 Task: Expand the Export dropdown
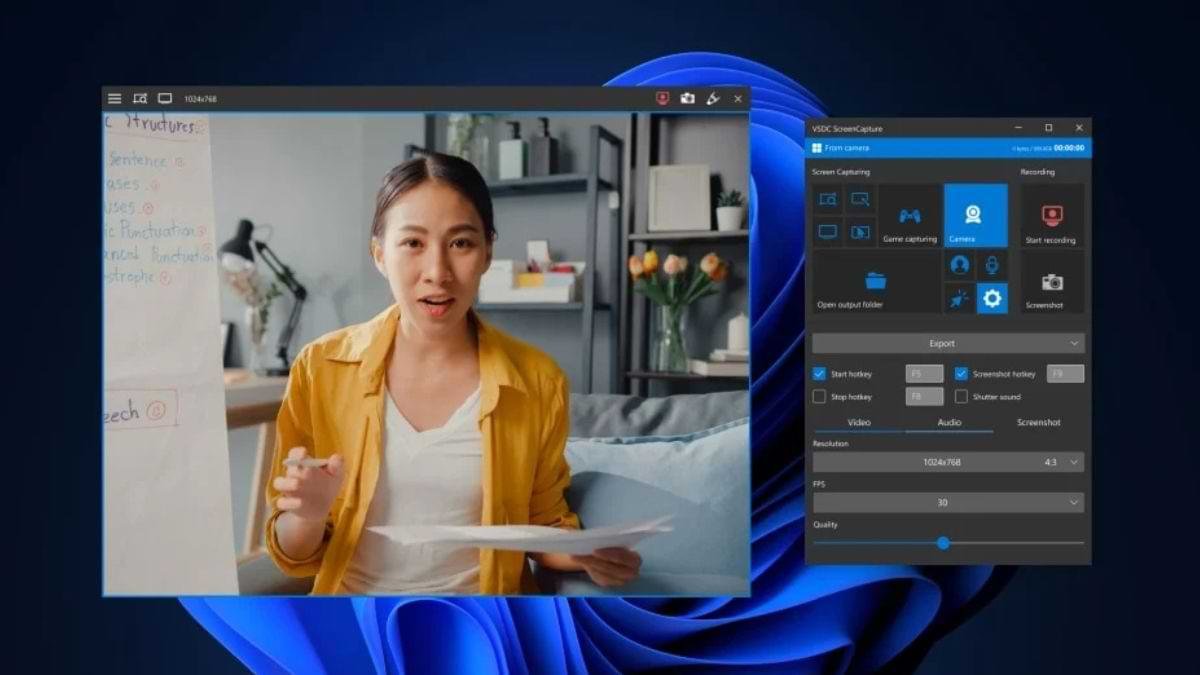point(948,343)
